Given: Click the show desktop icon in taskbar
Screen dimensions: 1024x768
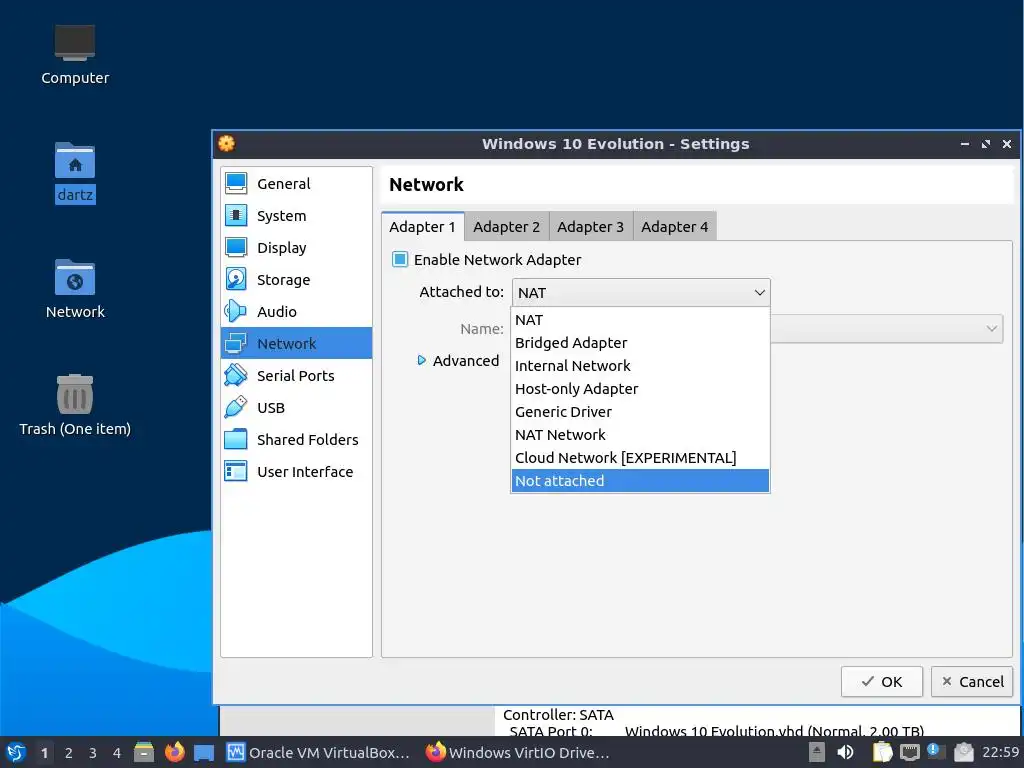Looking at the screenshot, I should pos(204,753).
